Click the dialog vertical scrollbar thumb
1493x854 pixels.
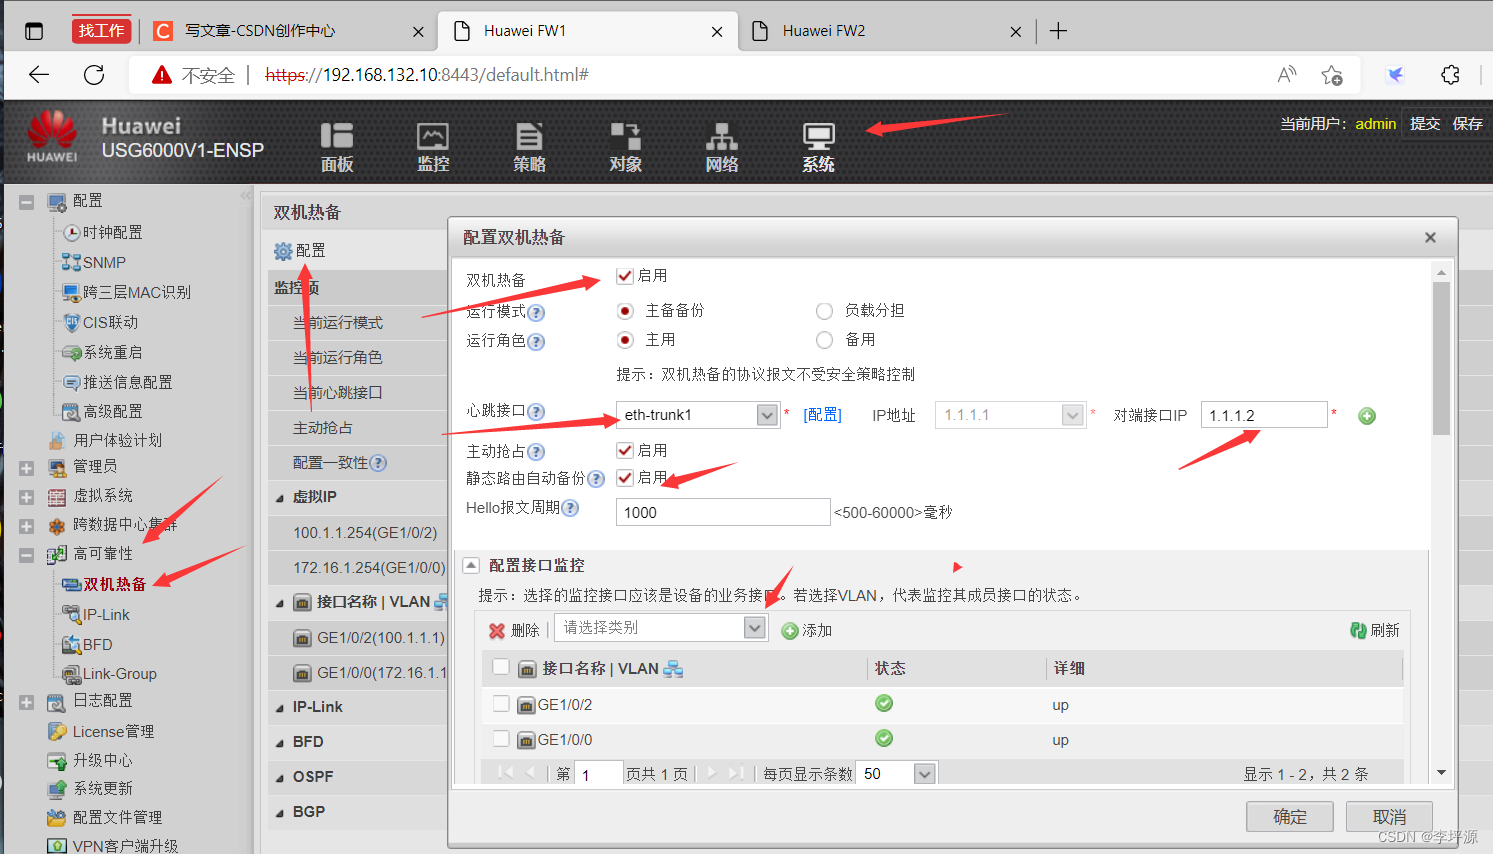coord(1441,358)
